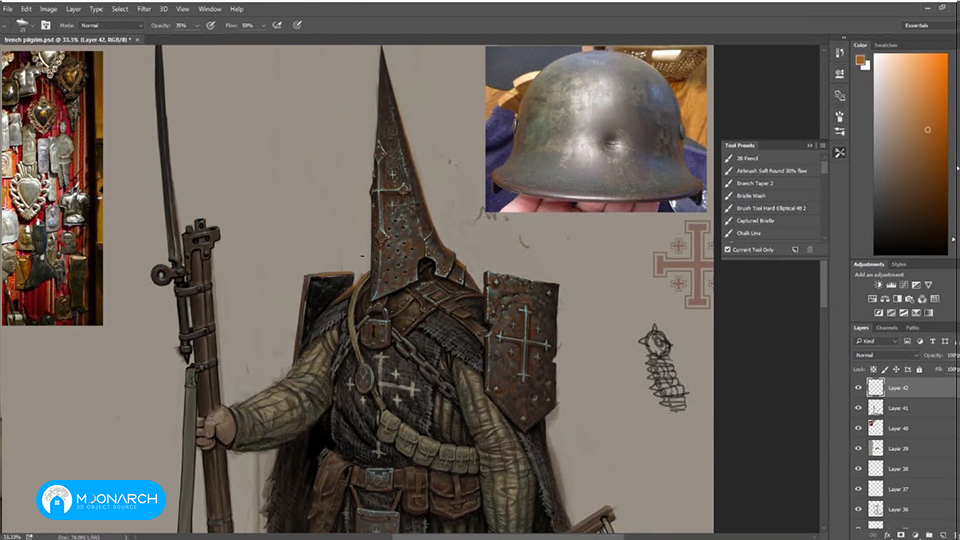Open the Flow 50% slider dropdown arrow
Image resolution: width=960 pixels, height=540 pixels.
pos(263,26)
